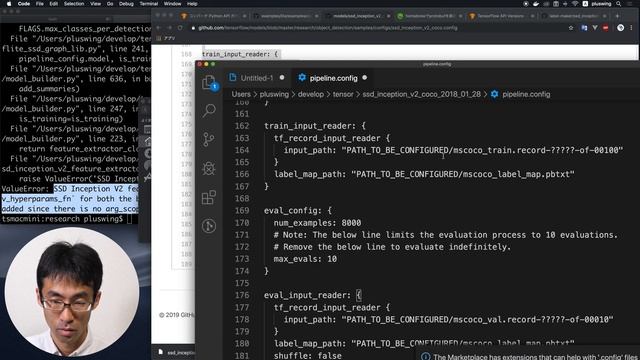640x360 pixels.
Task: Open the Debug view in activity bar
Action: pyautogui.click(x=209, y=168)
